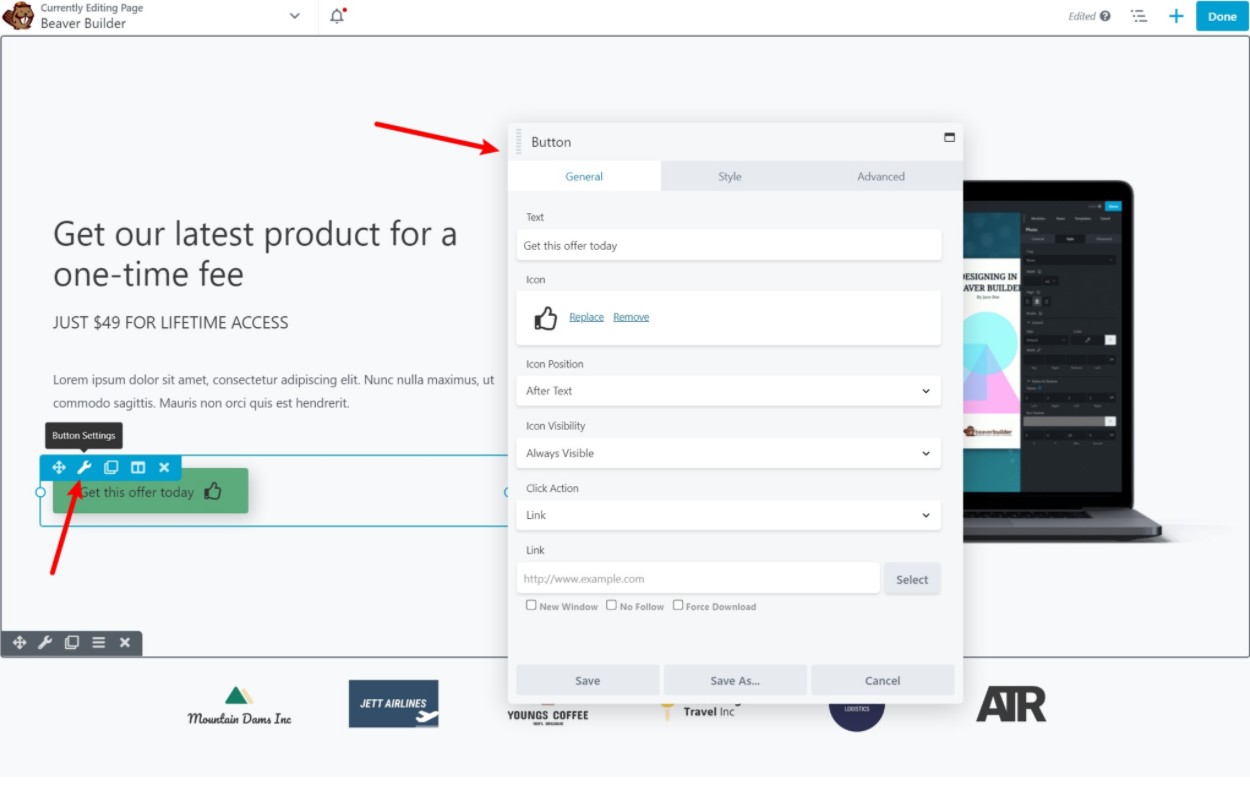
Task: Click the Save As... button
Action: 735,680
